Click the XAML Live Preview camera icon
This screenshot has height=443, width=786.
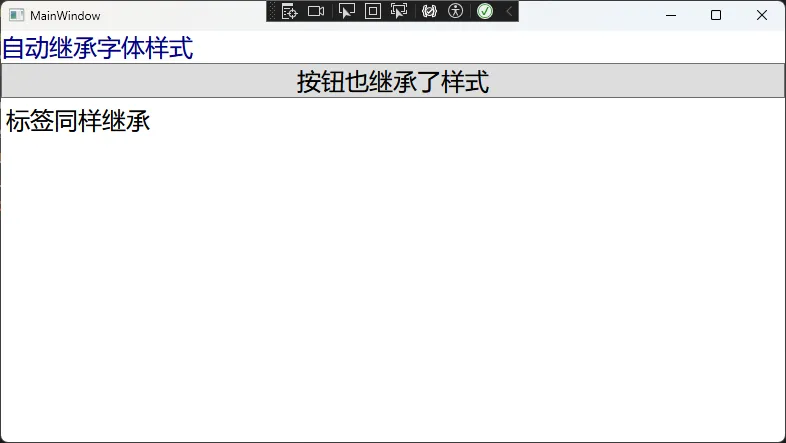316,11
